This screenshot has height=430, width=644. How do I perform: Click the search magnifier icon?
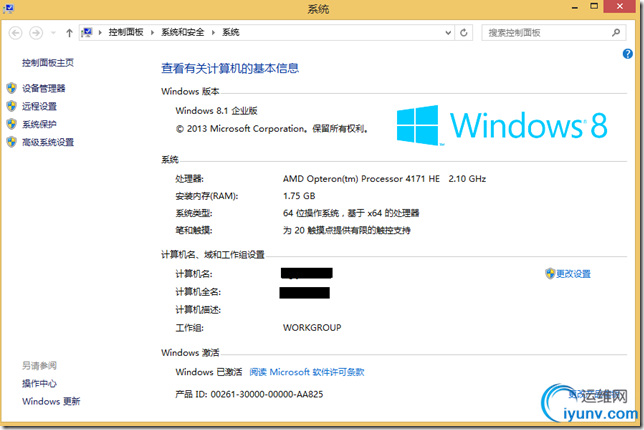(x=616, y=32)
